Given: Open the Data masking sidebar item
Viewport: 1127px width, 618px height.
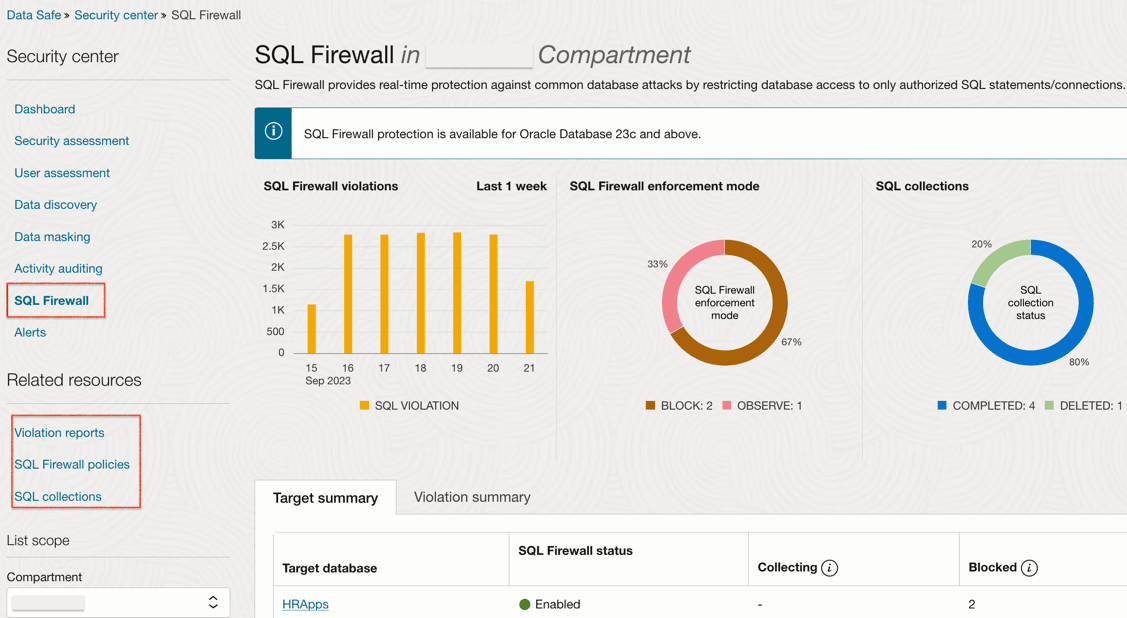Looking at the screenshot, I should [52, 237].
